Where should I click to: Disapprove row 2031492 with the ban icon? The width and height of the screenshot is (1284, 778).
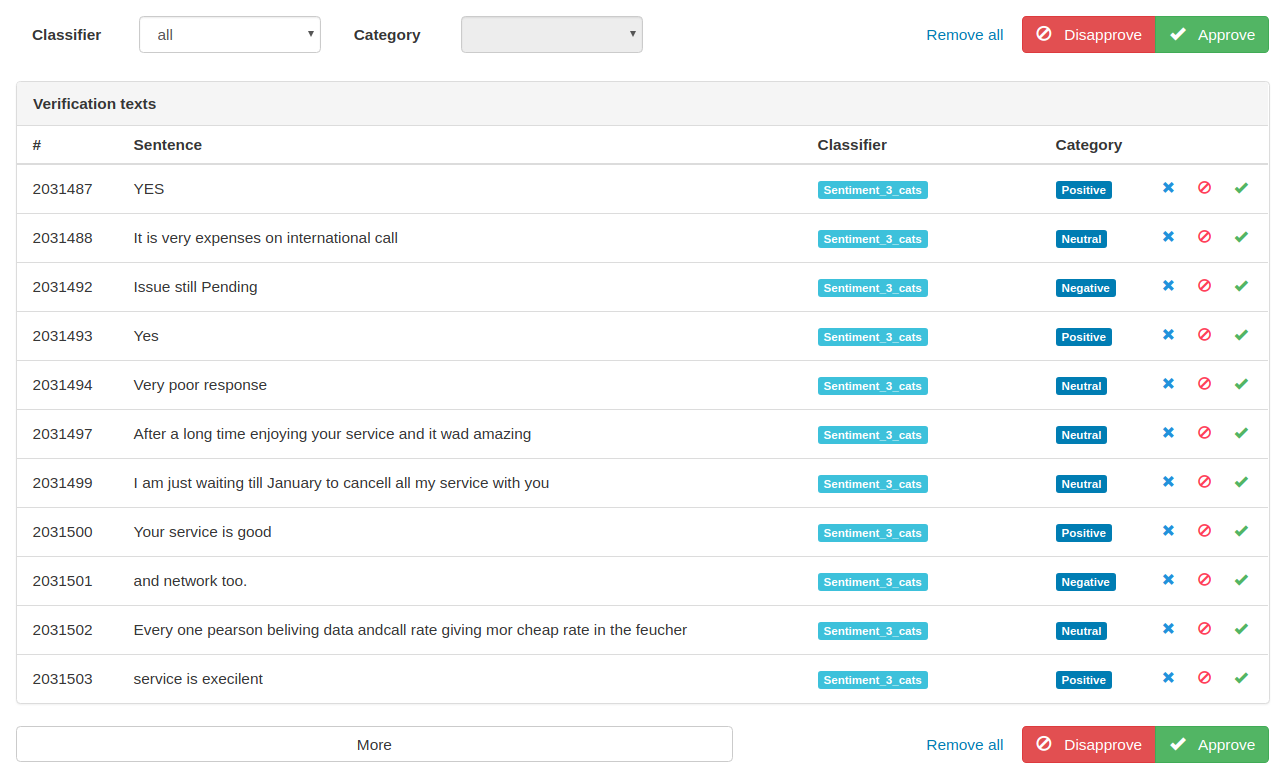(x=1204, y=286)
